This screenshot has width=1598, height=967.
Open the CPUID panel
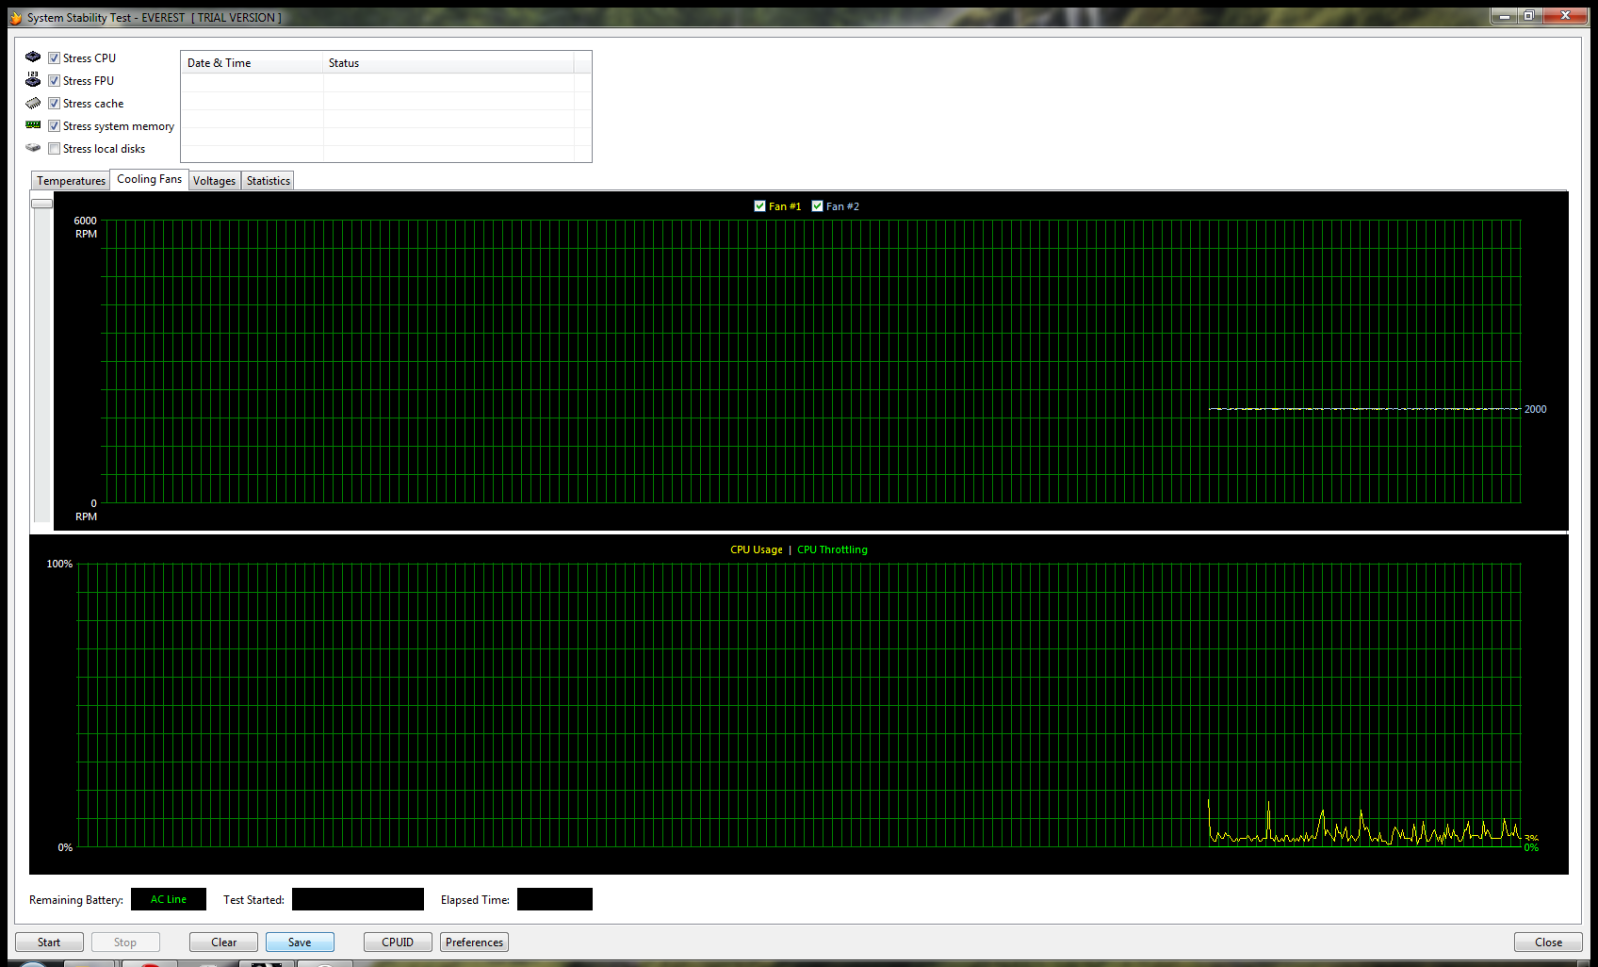398,942
